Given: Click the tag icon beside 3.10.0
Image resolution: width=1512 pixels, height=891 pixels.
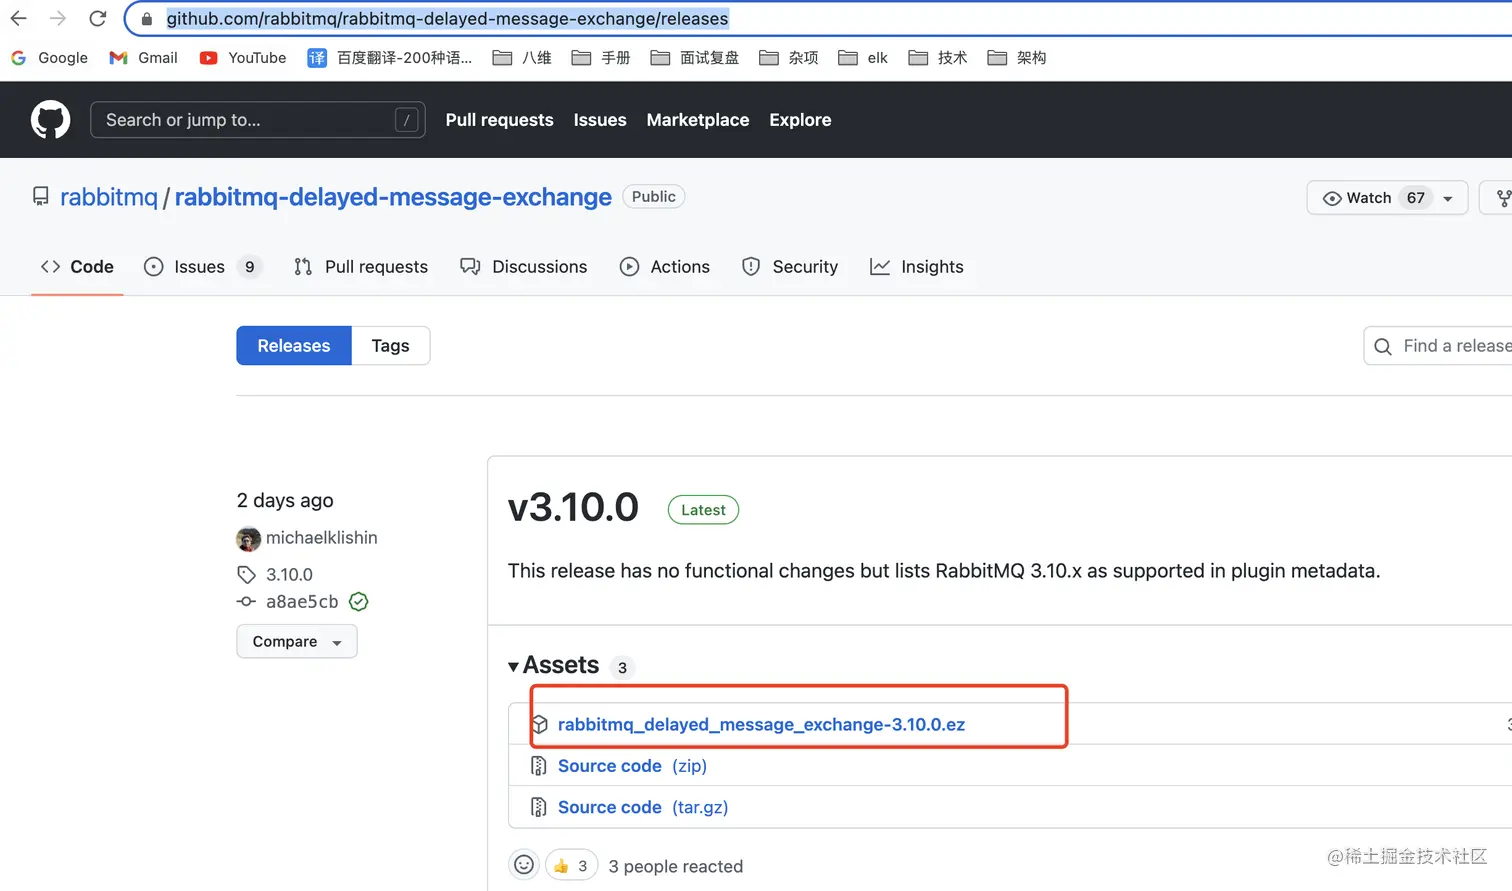Looking at the screenshot, I should 246,575.
